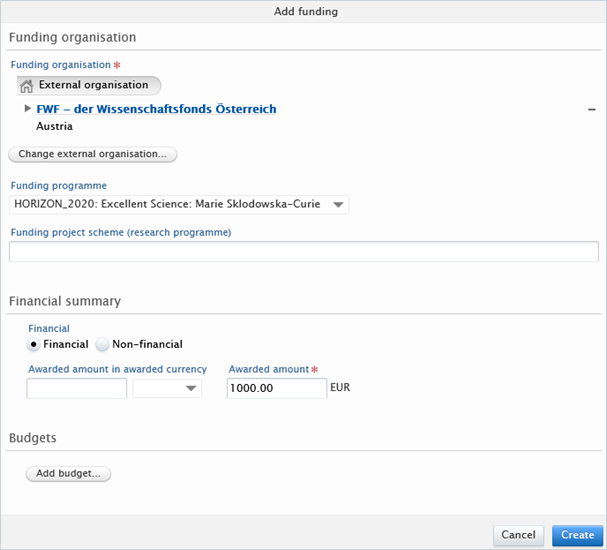Open FWF – der Wissenschaftsfonds Österreich link

[156, 109]
